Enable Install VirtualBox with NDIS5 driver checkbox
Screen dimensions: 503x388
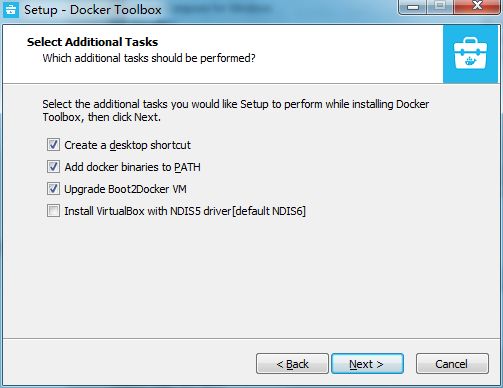53,211
